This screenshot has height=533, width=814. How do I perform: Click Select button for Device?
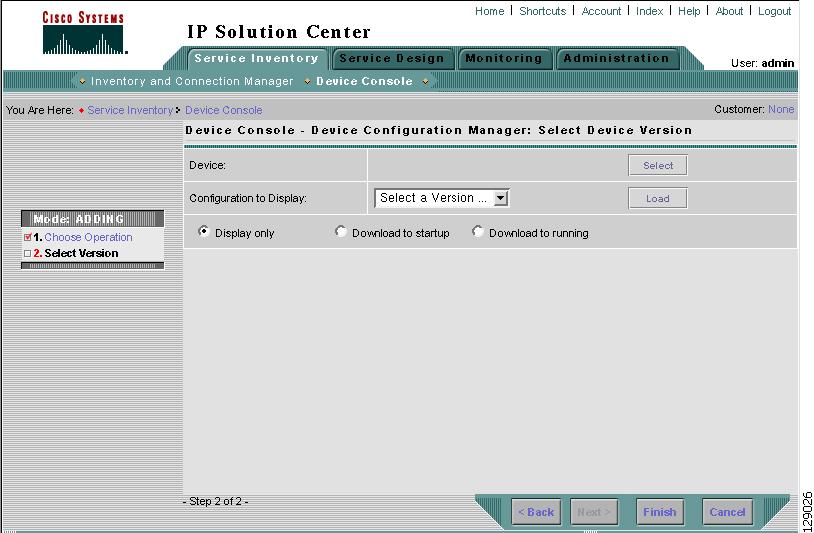click(658, 166)
